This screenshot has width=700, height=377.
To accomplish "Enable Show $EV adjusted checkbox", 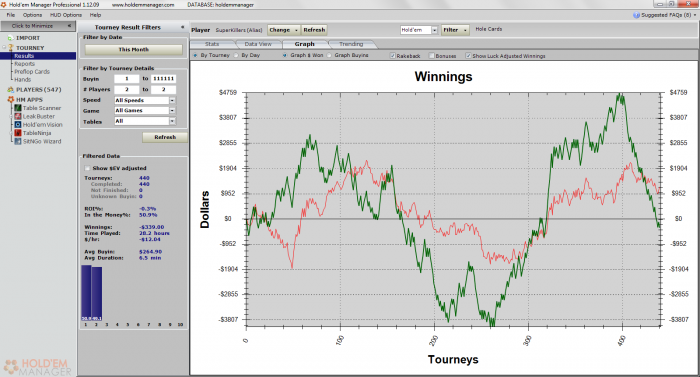I will click(x=88, y=168).
